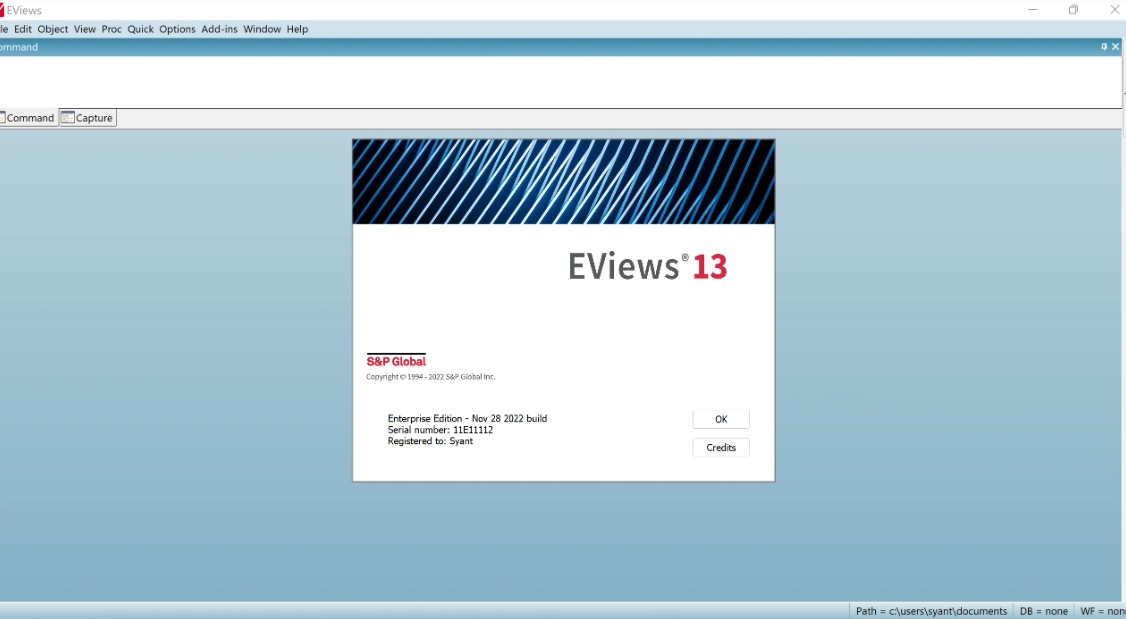Click the pin icon on the Command pane
Screen dimensions: 1126x619
1104,47
